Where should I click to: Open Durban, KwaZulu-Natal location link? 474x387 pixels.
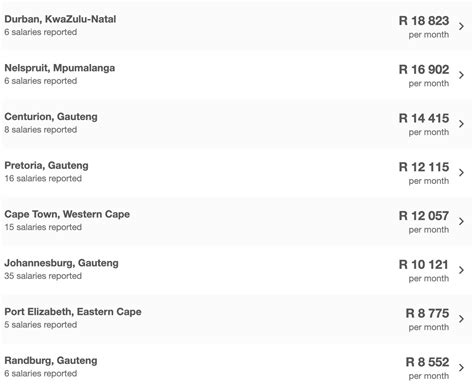60,19
